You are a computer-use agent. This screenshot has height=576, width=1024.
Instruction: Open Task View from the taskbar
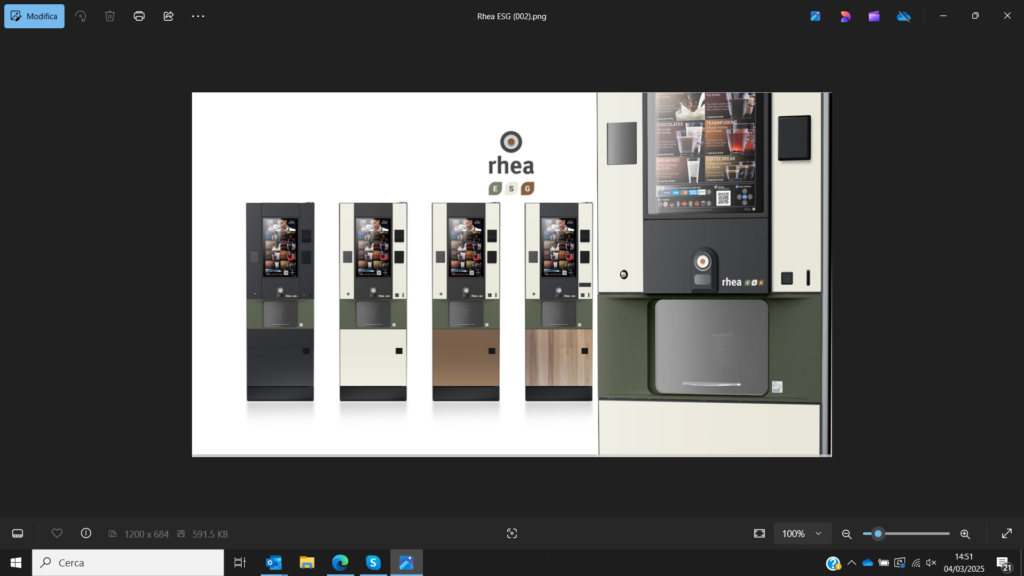(x=240, y=562)
